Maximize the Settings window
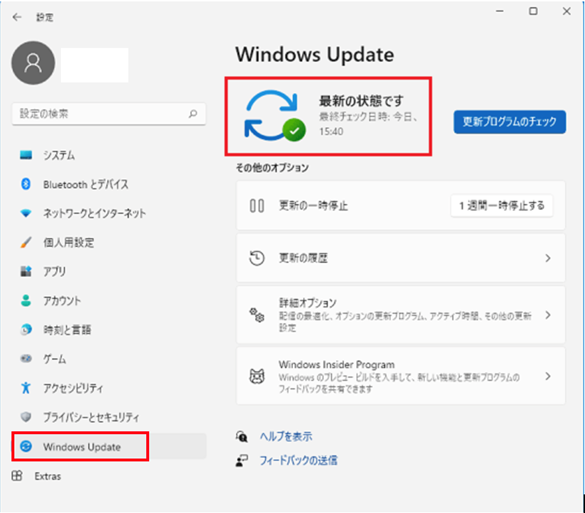Image resolution: width=585 pixels, height=513 pixels. [533, 12]
